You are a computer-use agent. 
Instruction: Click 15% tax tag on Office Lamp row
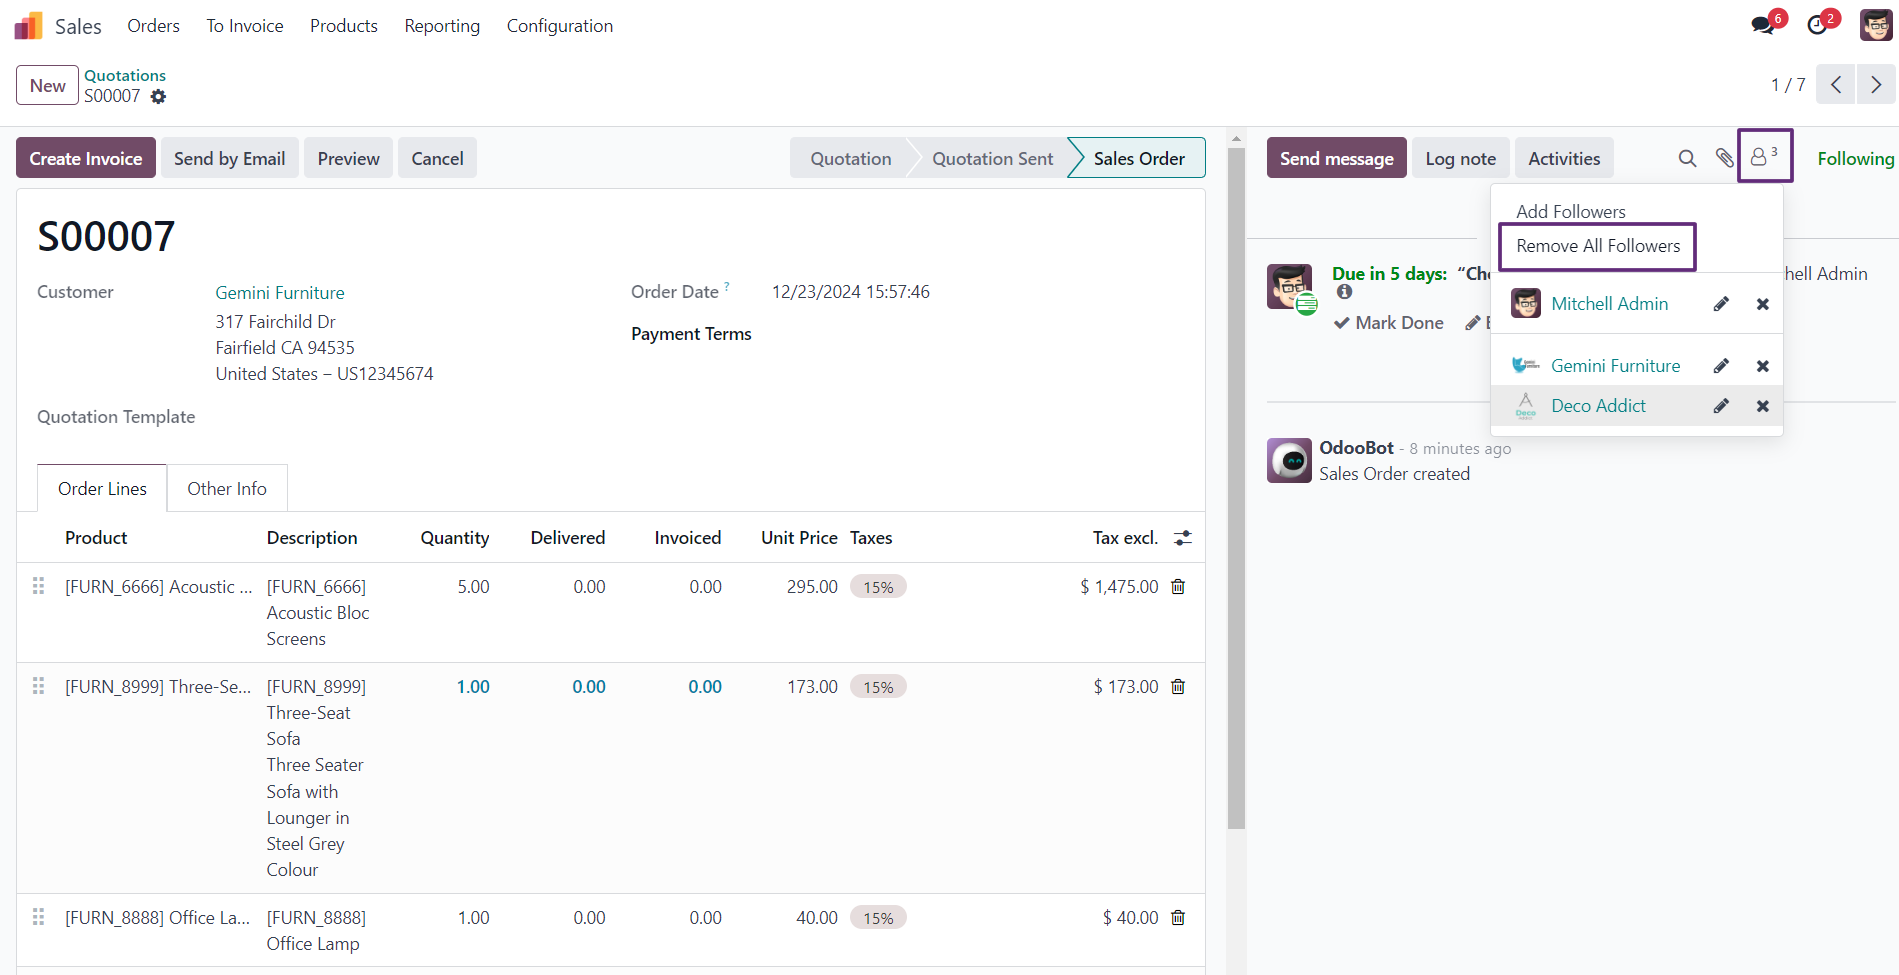[878, 918]
